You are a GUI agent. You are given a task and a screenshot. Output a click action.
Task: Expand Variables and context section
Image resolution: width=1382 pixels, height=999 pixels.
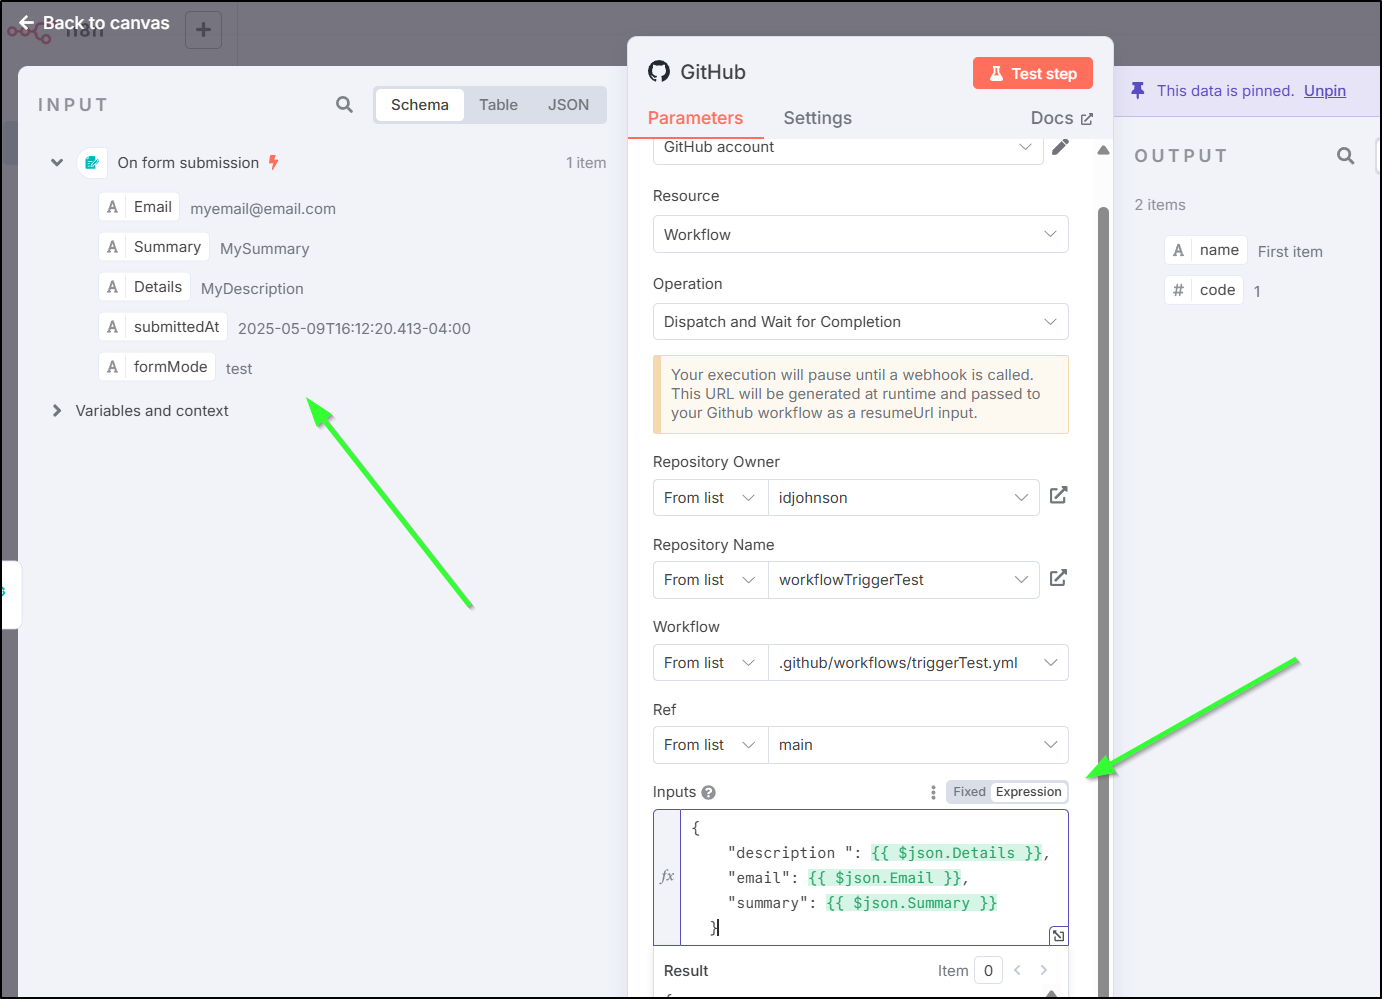point(57,411)
